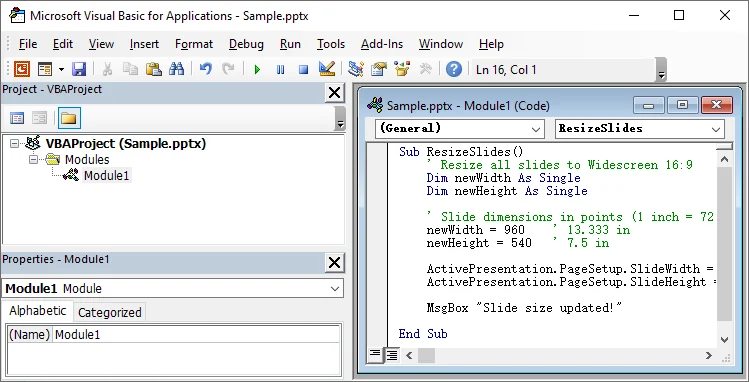Open the Insert menu
The width and height of the screenshot is (749, 382).
pyautogui.click(x=144, y=44)
